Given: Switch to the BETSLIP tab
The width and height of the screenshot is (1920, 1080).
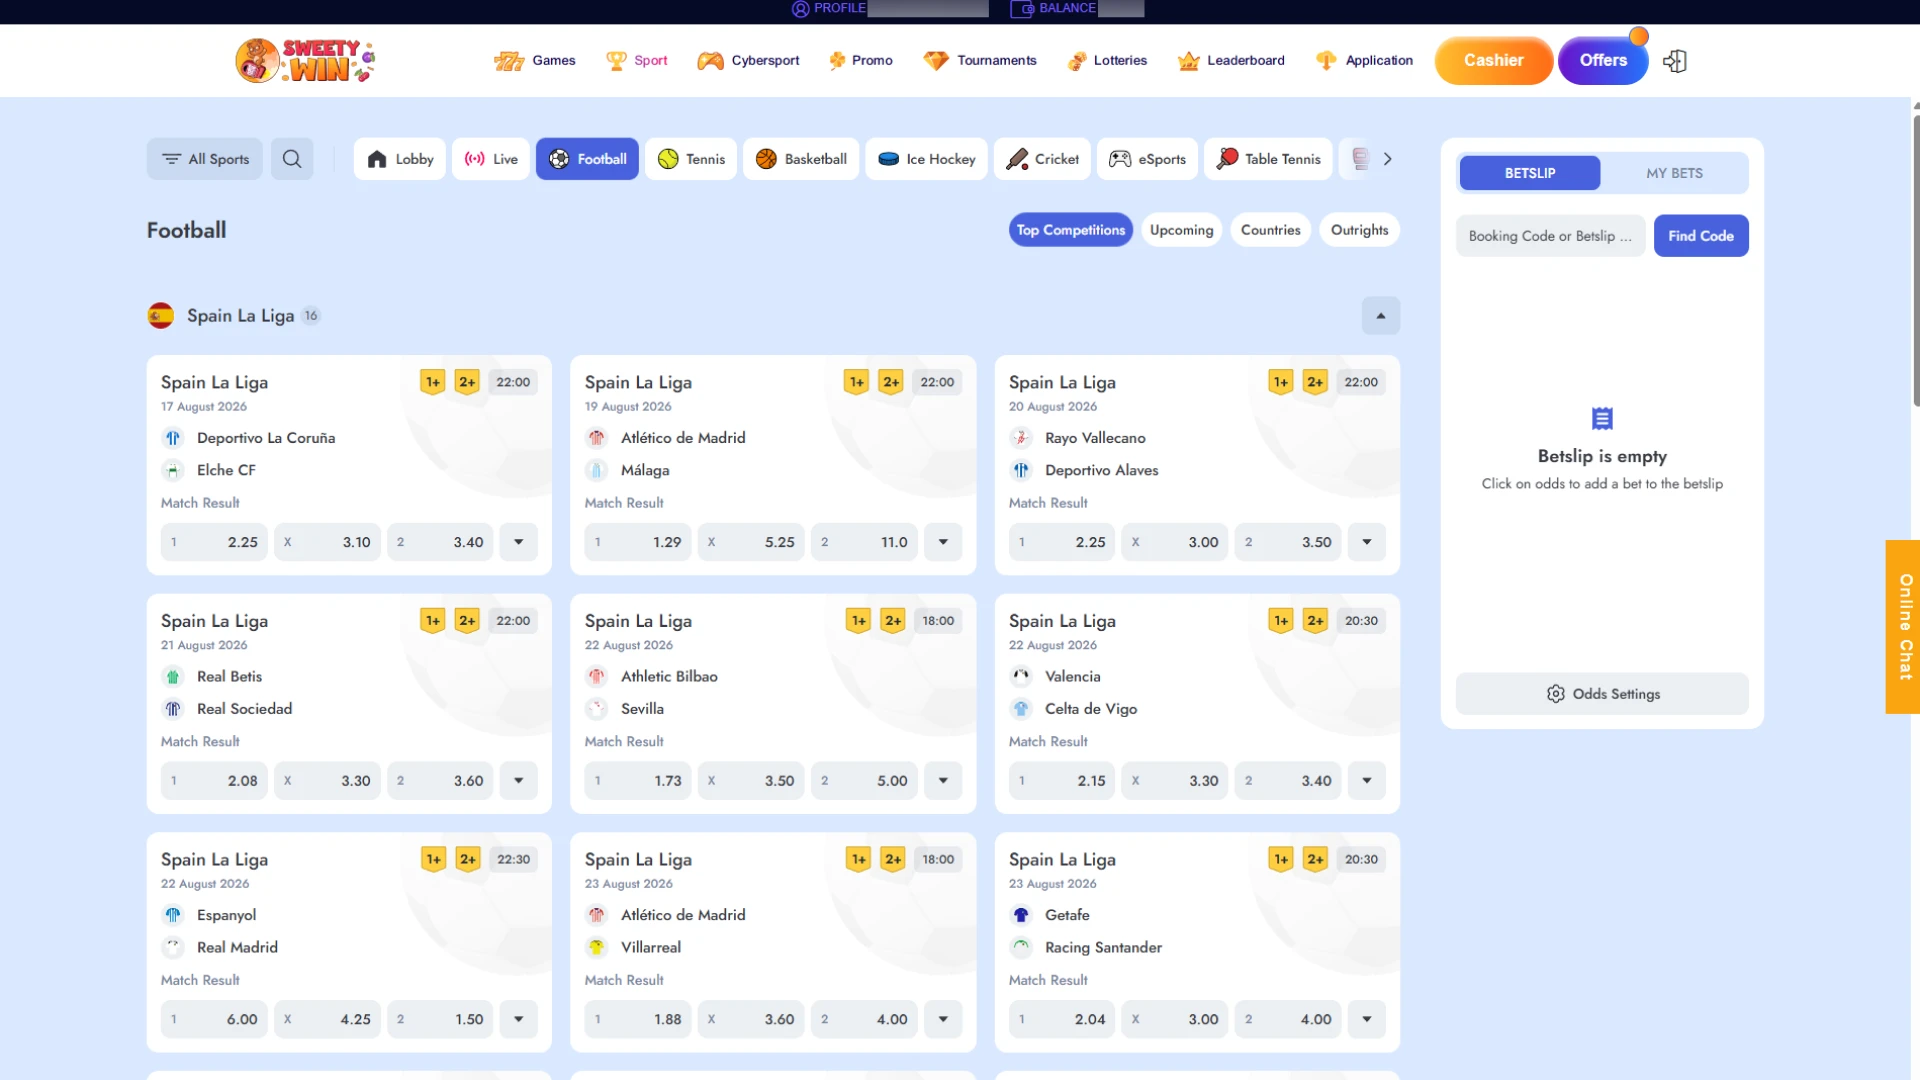Looking at the screenshot, I should click(x=1529, y=173).
